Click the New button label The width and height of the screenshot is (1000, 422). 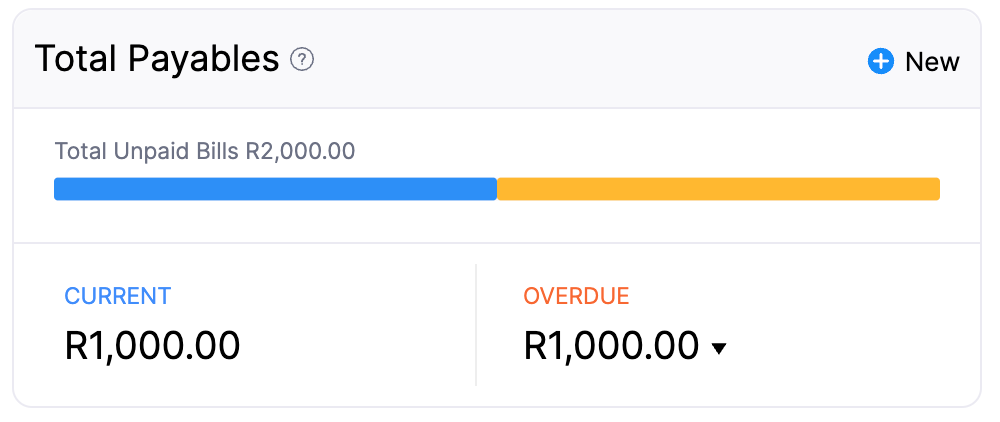[932, 62]
